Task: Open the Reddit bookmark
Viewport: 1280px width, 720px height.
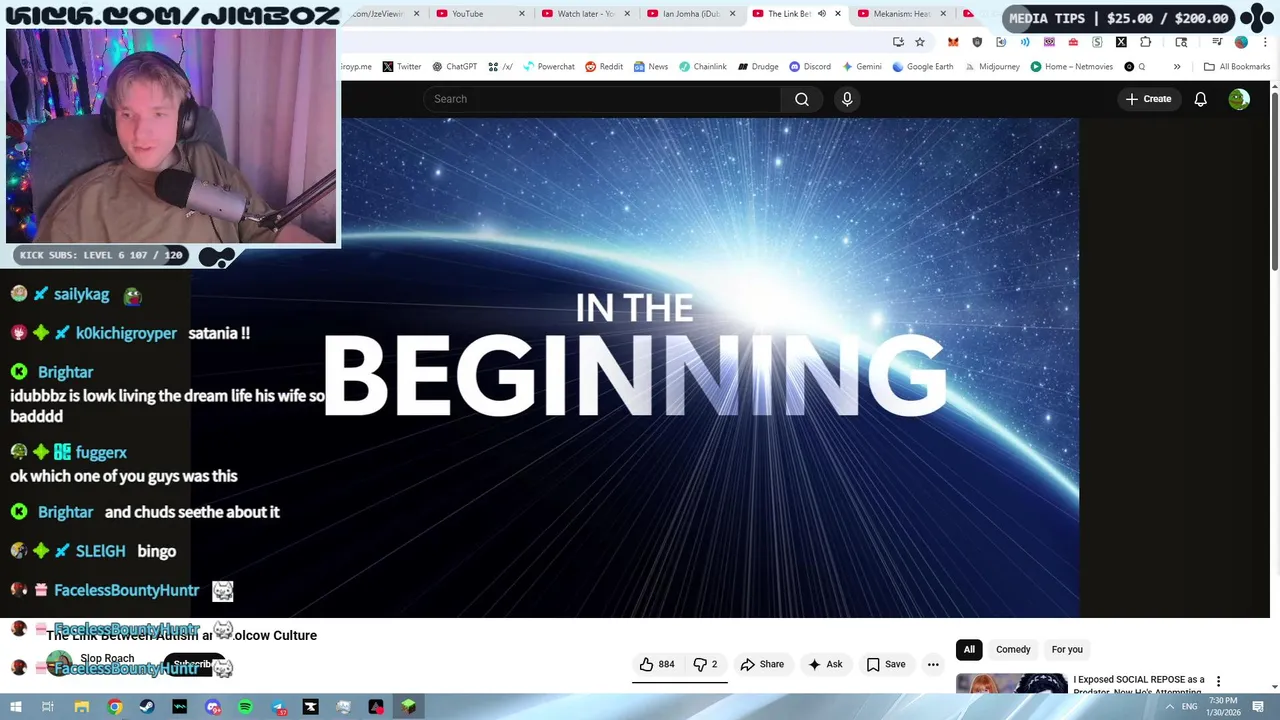Action: coord(604,67)
